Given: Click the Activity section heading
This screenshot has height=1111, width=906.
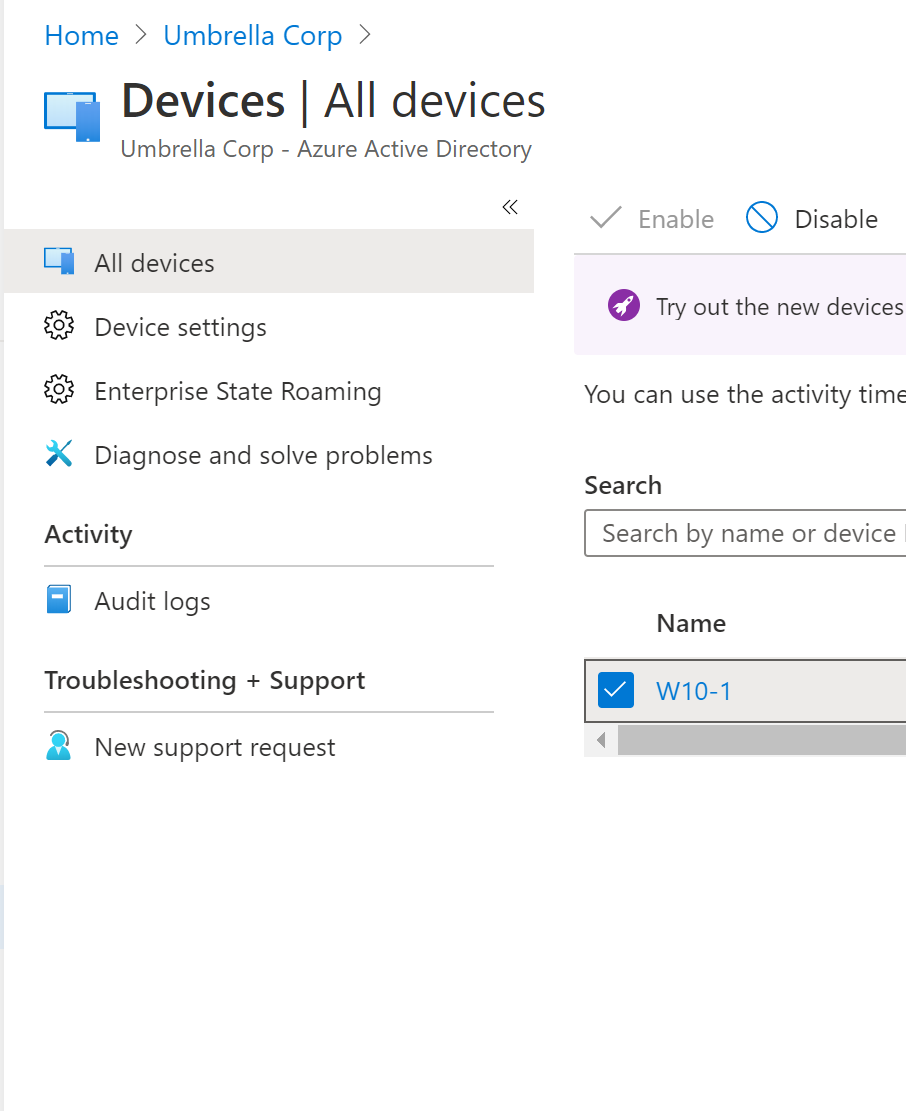Looking at the screenshot, I should tap(89, 534).
